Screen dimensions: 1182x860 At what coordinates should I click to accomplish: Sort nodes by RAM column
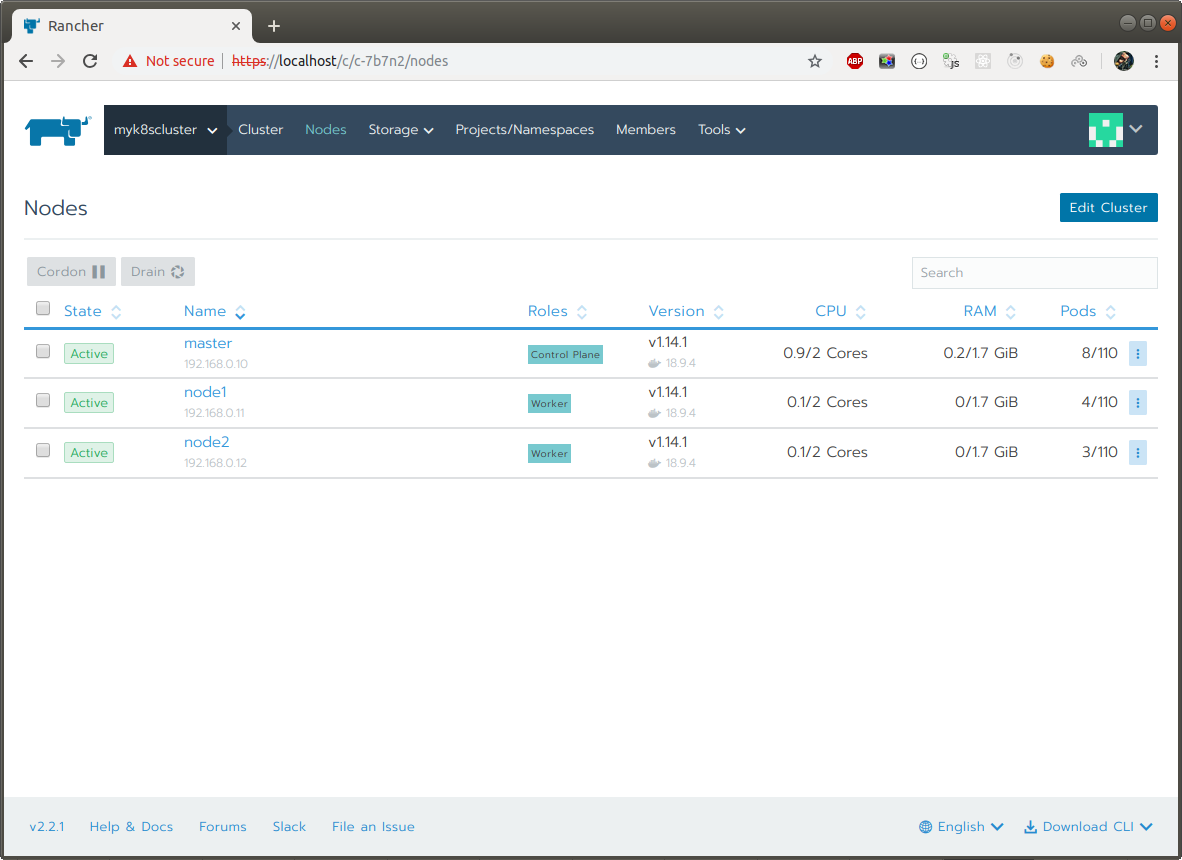[x=989, y=311]
